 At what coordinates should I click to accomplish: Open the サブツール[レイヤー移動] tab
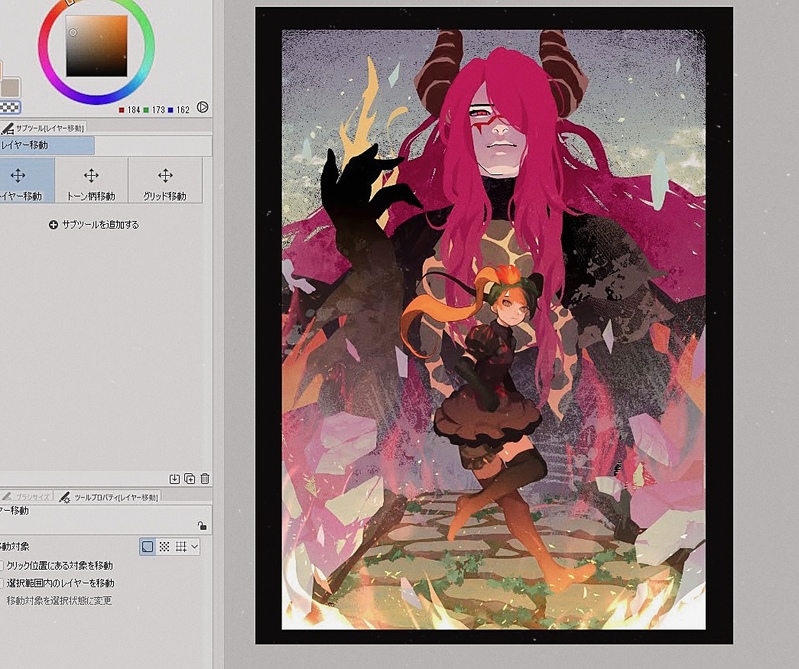(x=43, y=128)
